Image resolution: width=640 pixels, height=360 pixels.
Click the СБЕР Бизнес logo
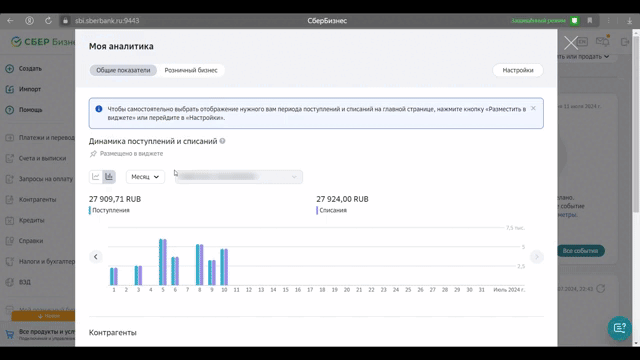point(43,42)
